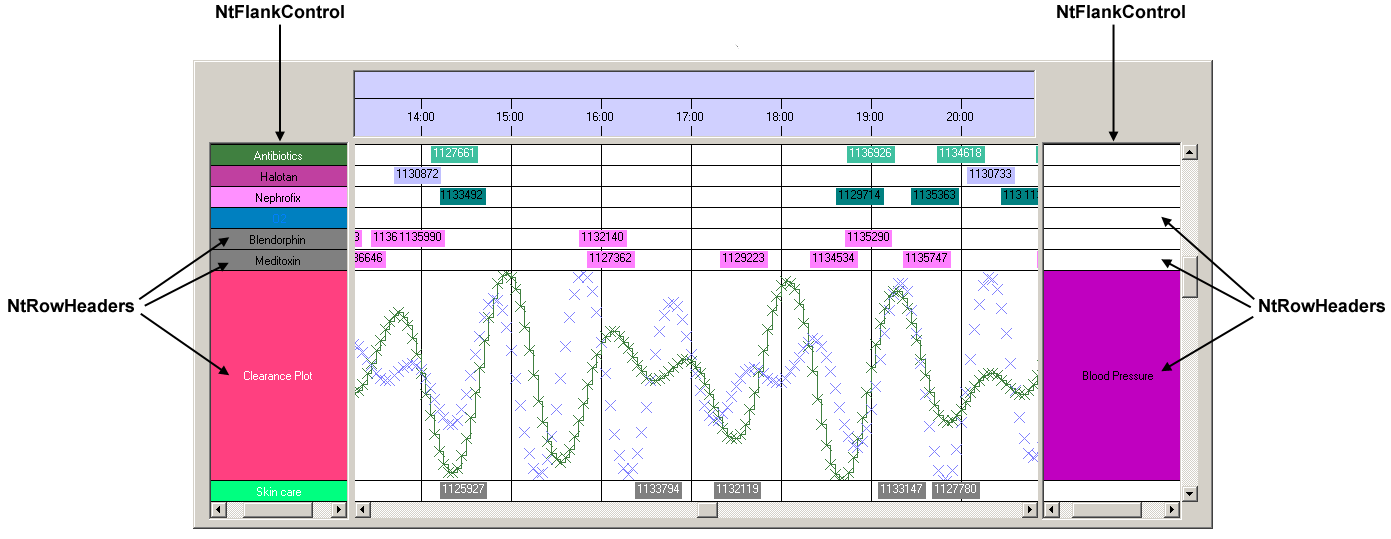
Task: Click the vertical scrollbar up arrow
Action: (1190, 153)
